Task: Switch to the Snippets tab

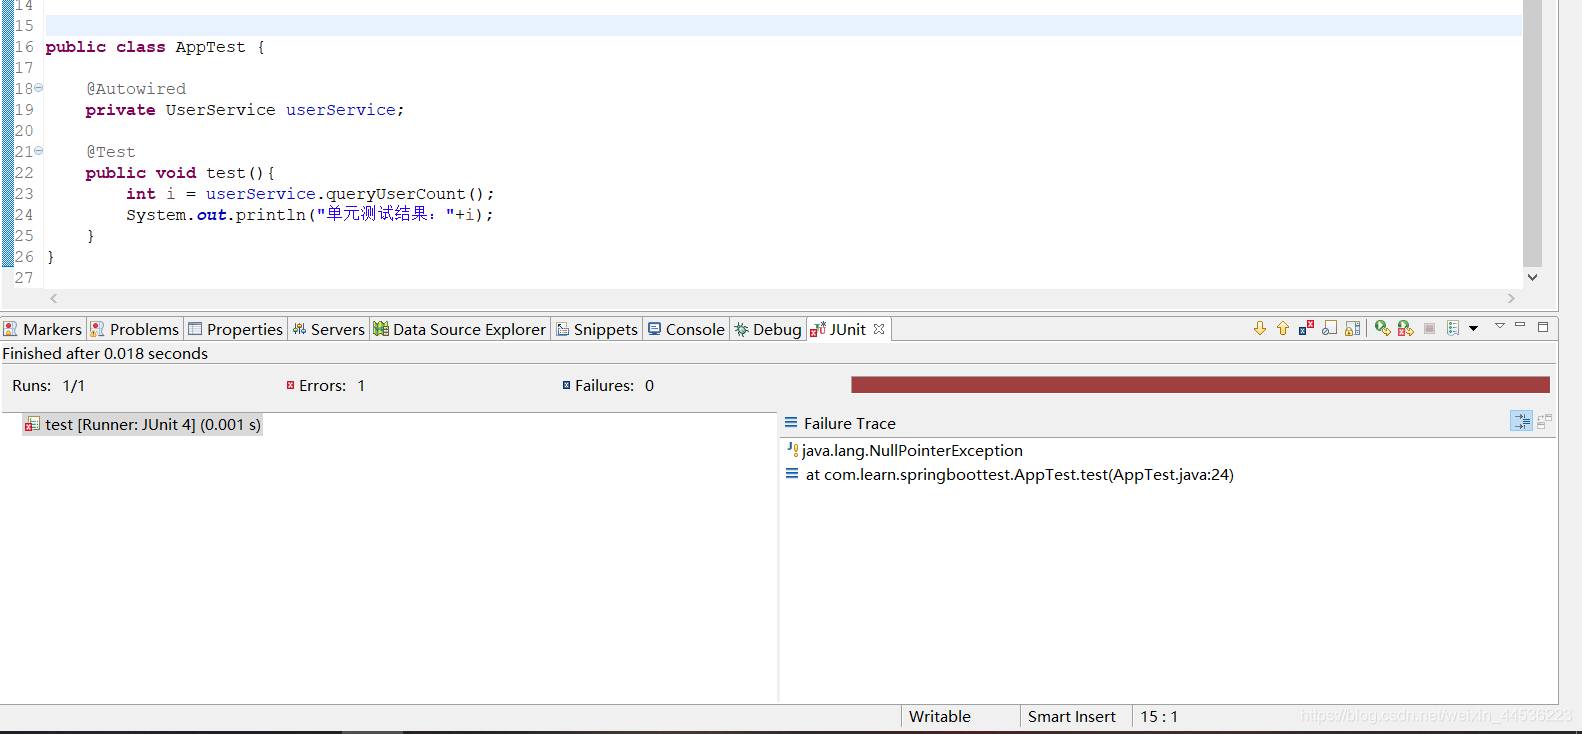Action: click(x=596, y=329)
